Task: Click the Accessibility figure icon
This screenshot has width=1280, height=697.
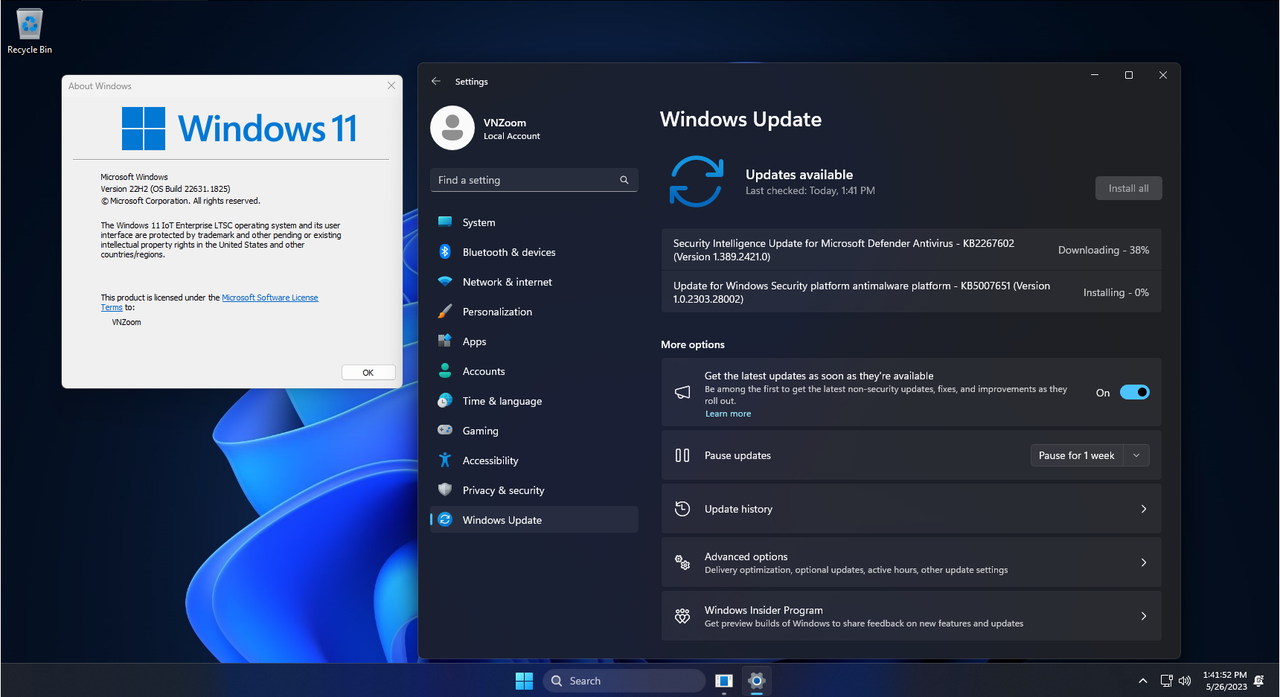Action: click(445, 460)
